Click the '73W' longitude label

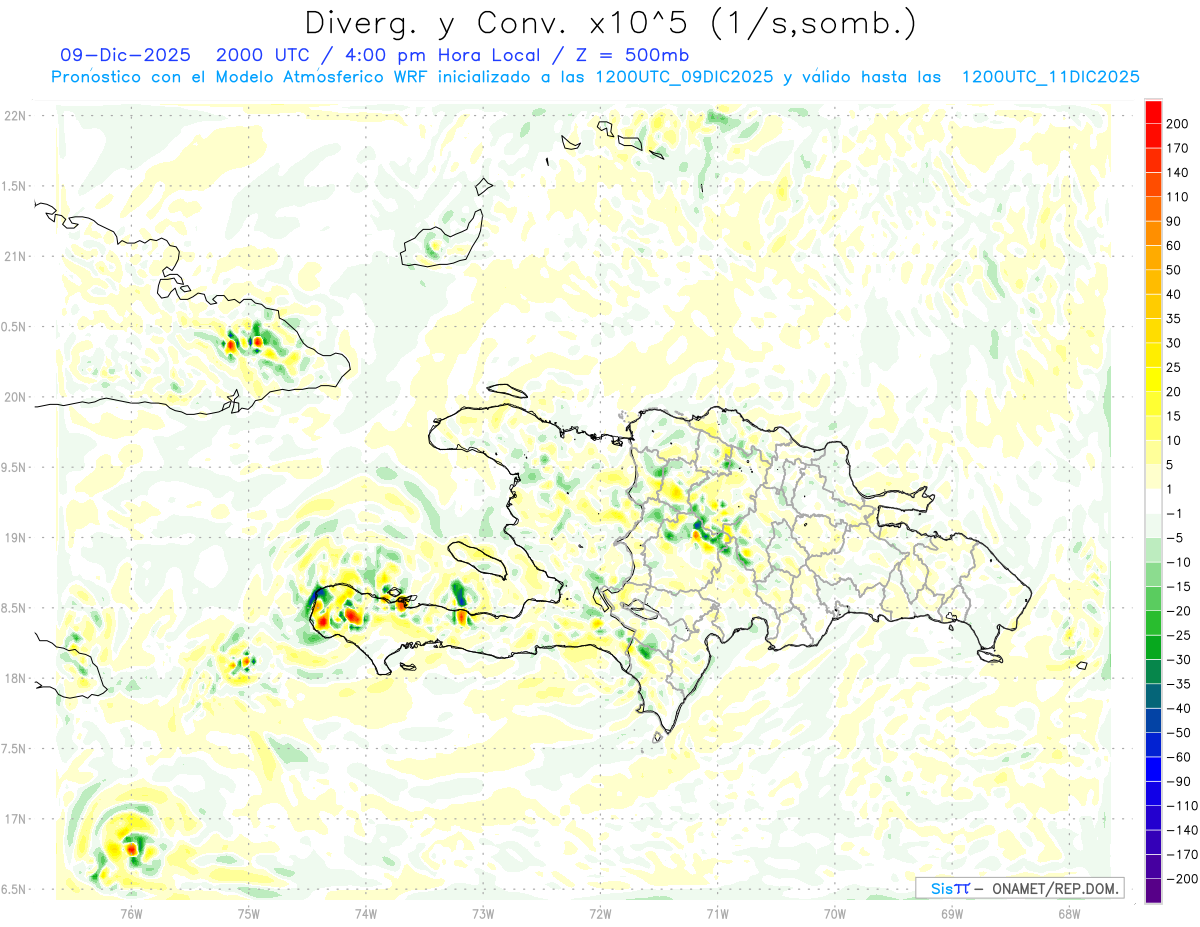483,913
